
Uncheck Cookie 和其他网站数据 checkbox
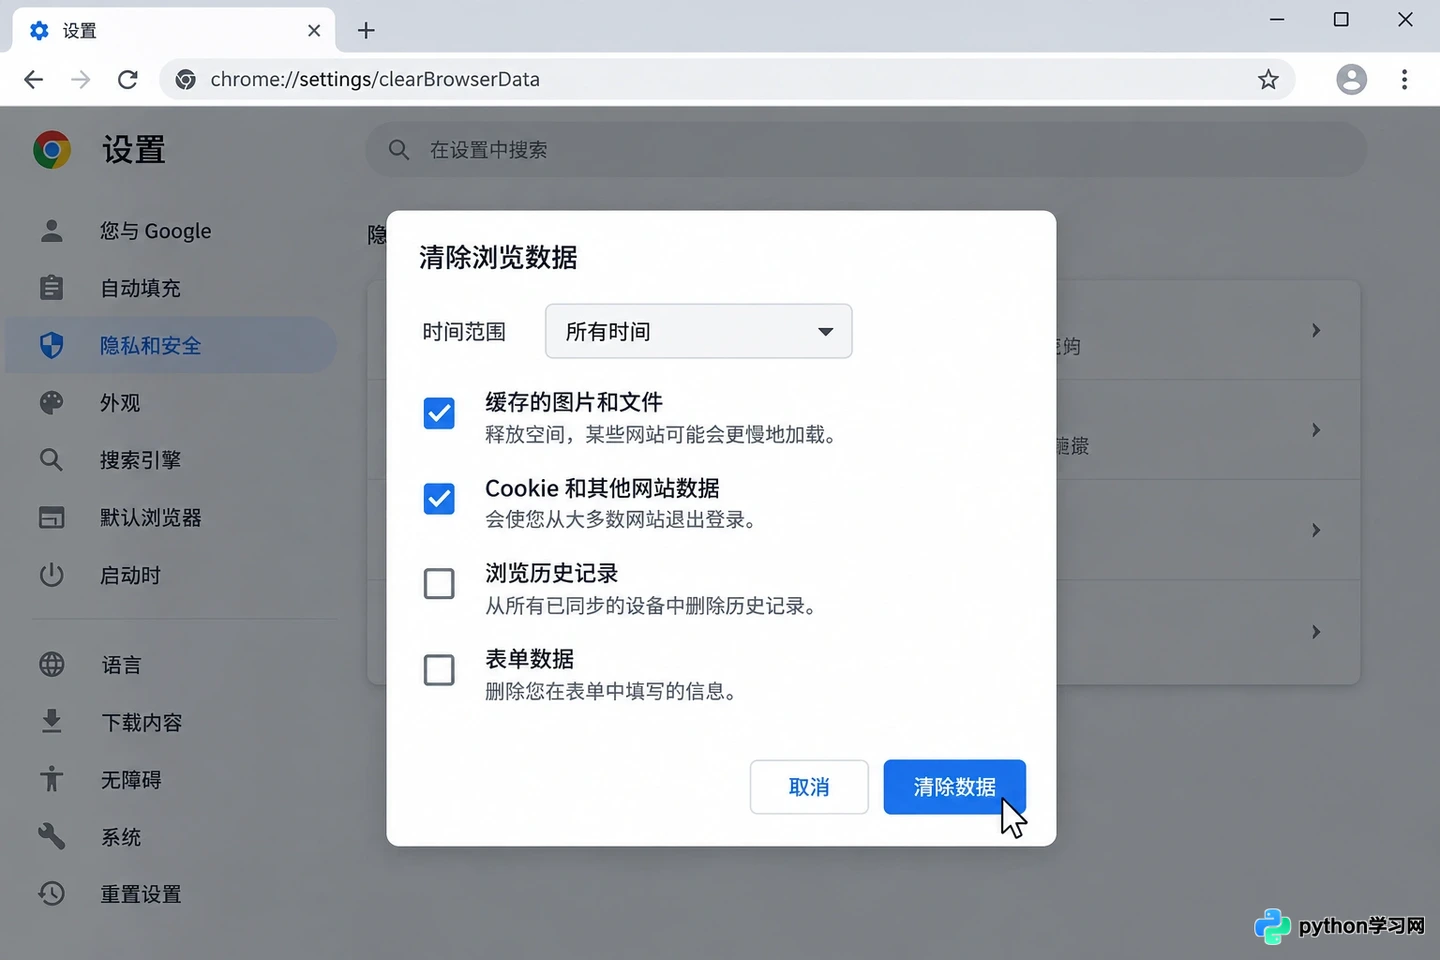pos(439,498)
